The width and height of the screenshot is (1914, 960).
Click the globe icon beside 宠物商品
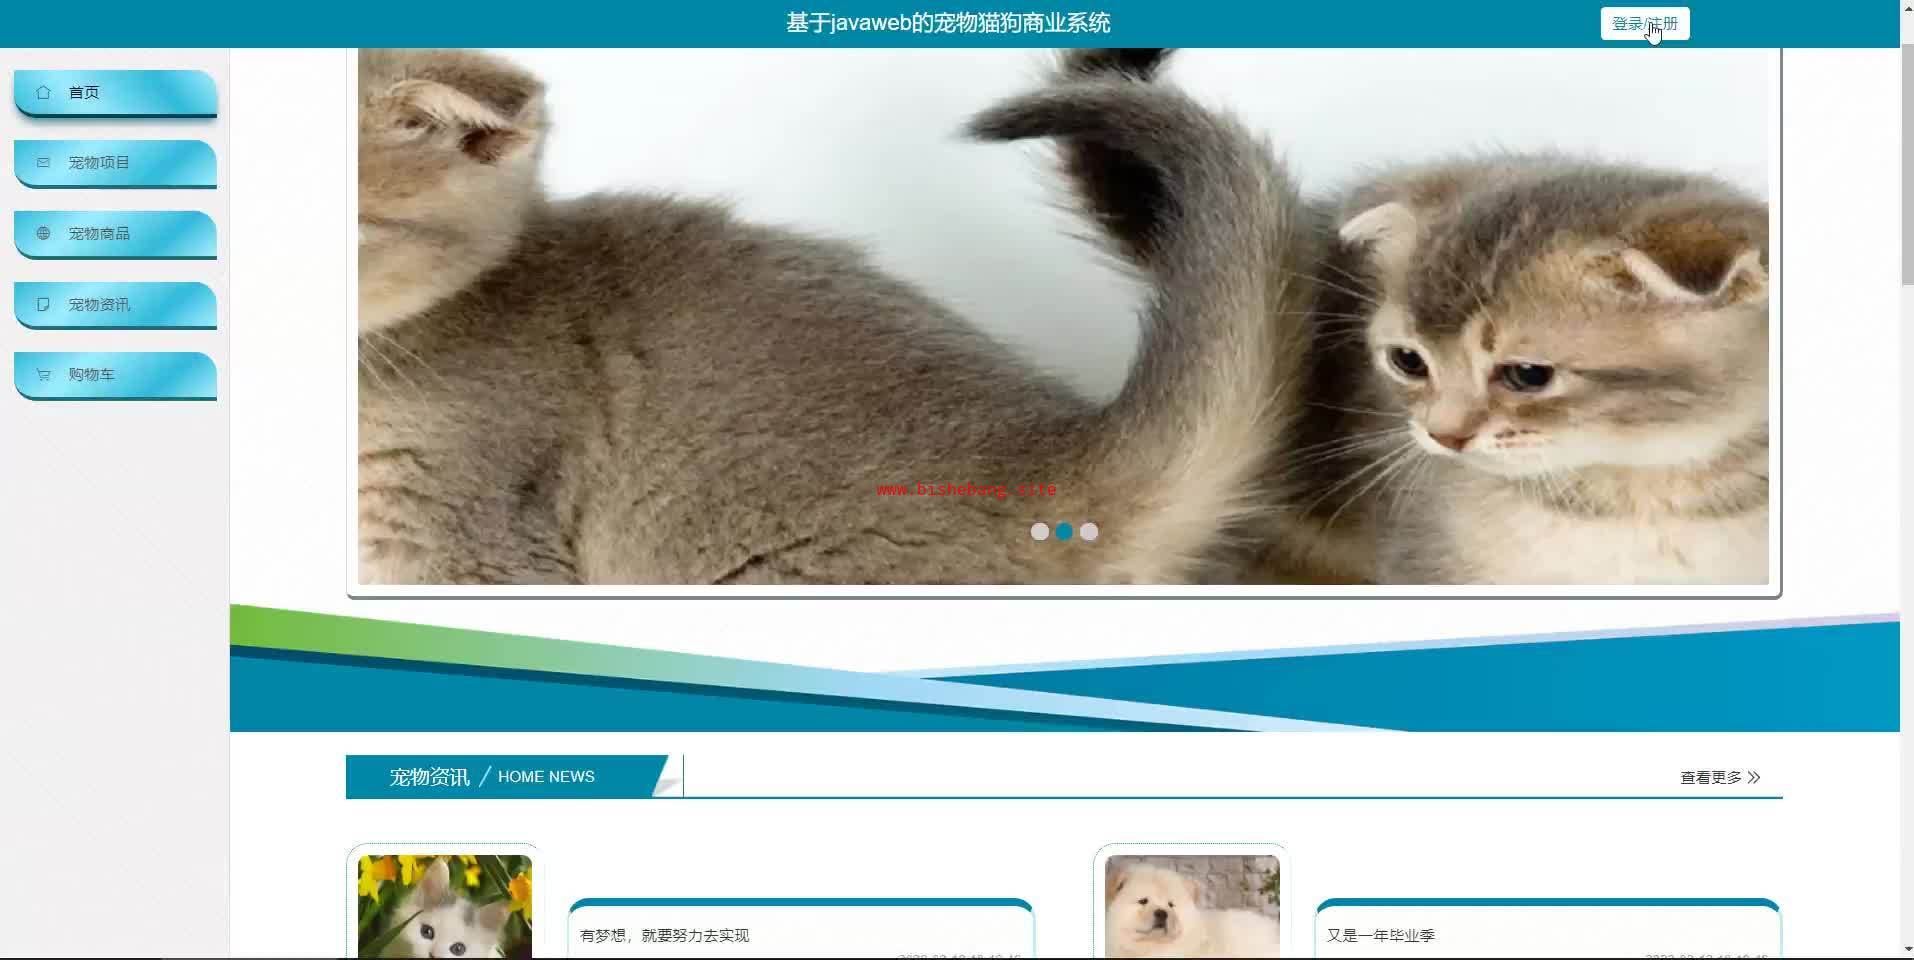click(x=43, y=233)
